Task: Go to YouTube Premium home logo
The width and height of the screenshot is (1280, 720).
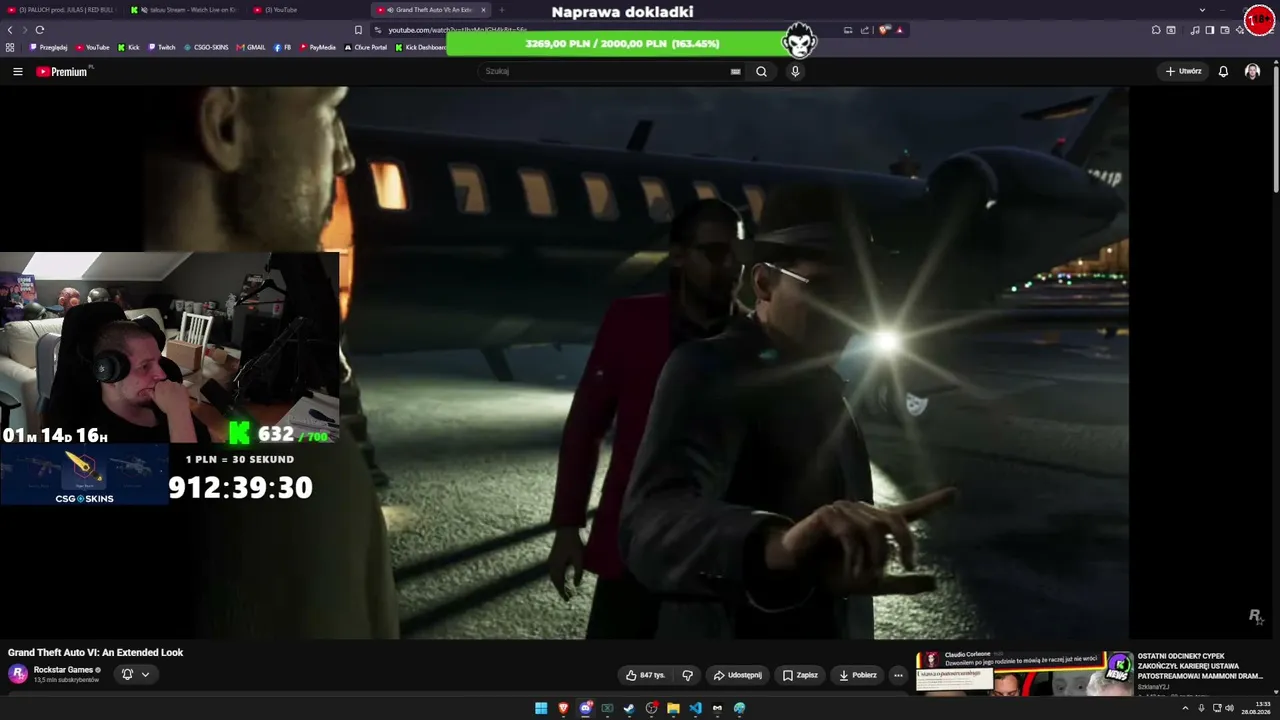Action: click(62, 72)
